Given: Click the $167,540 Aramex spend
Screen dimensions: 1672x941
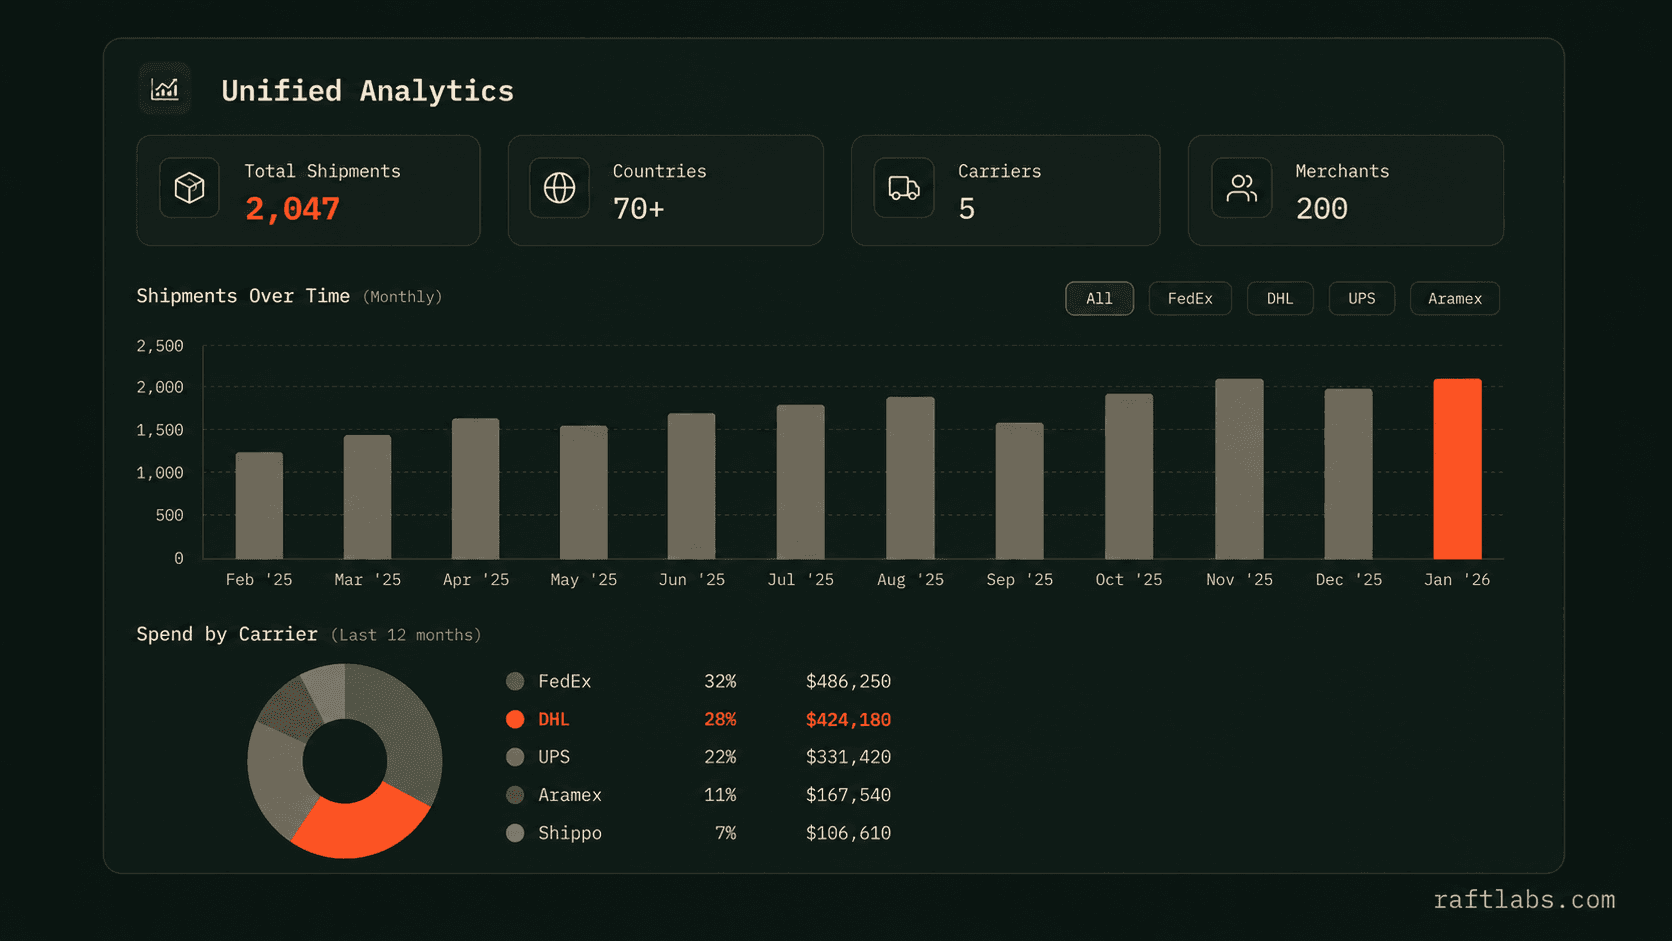Looking at the screenshot, I should (x=848, y=795).
